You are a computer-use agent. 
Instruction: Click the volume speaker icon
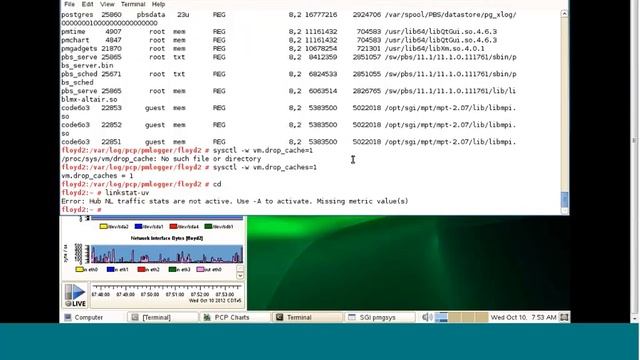click(x=427, y=317)
